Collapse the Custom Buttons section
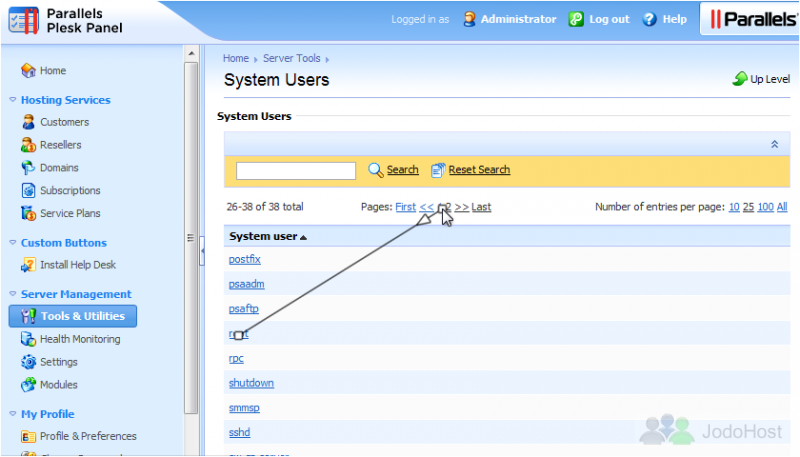 (13, 242)
